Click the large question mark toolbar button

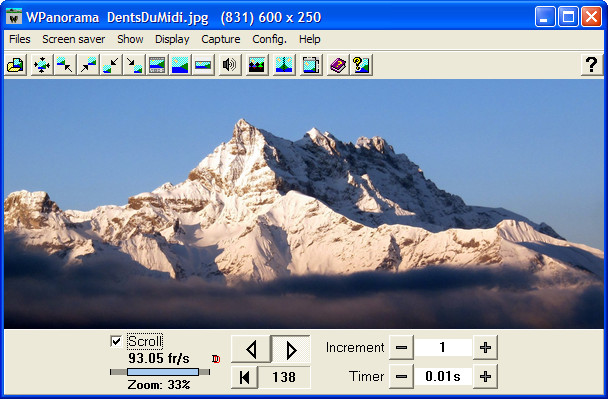pyautogui.click(x=591, y=65)
